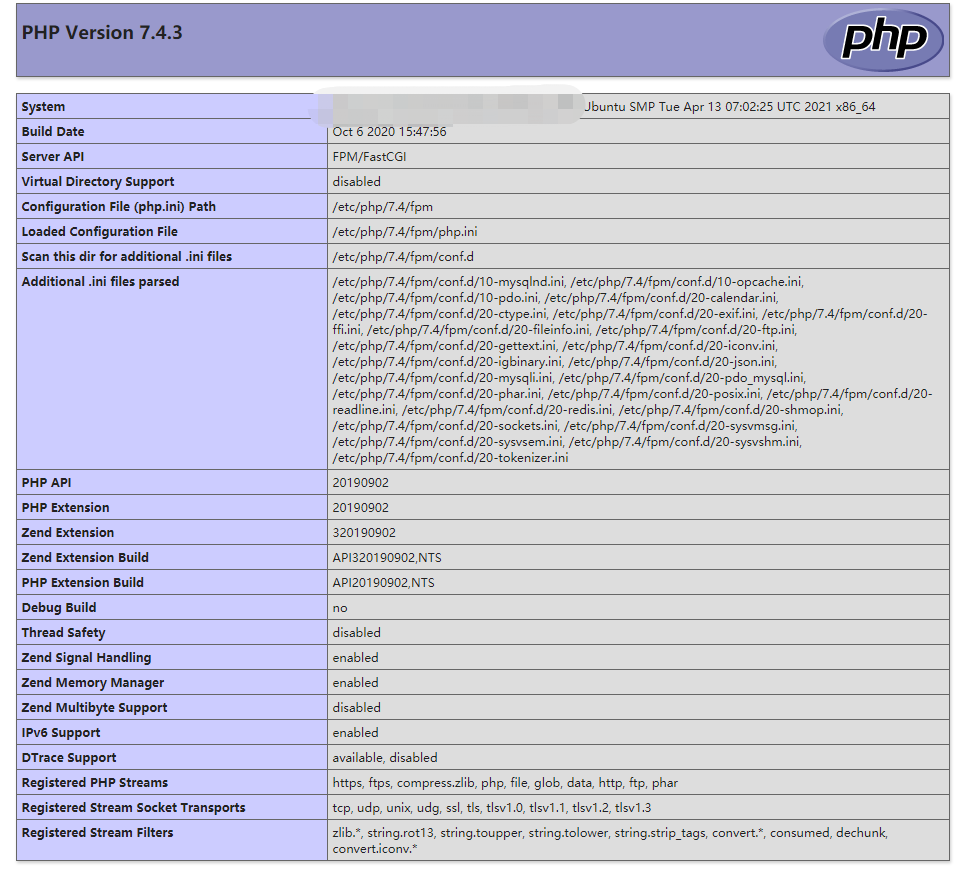The image size is (959, 874).
Task: Click the Ubuntu SMP system value text
Action: tap(730, 106)
